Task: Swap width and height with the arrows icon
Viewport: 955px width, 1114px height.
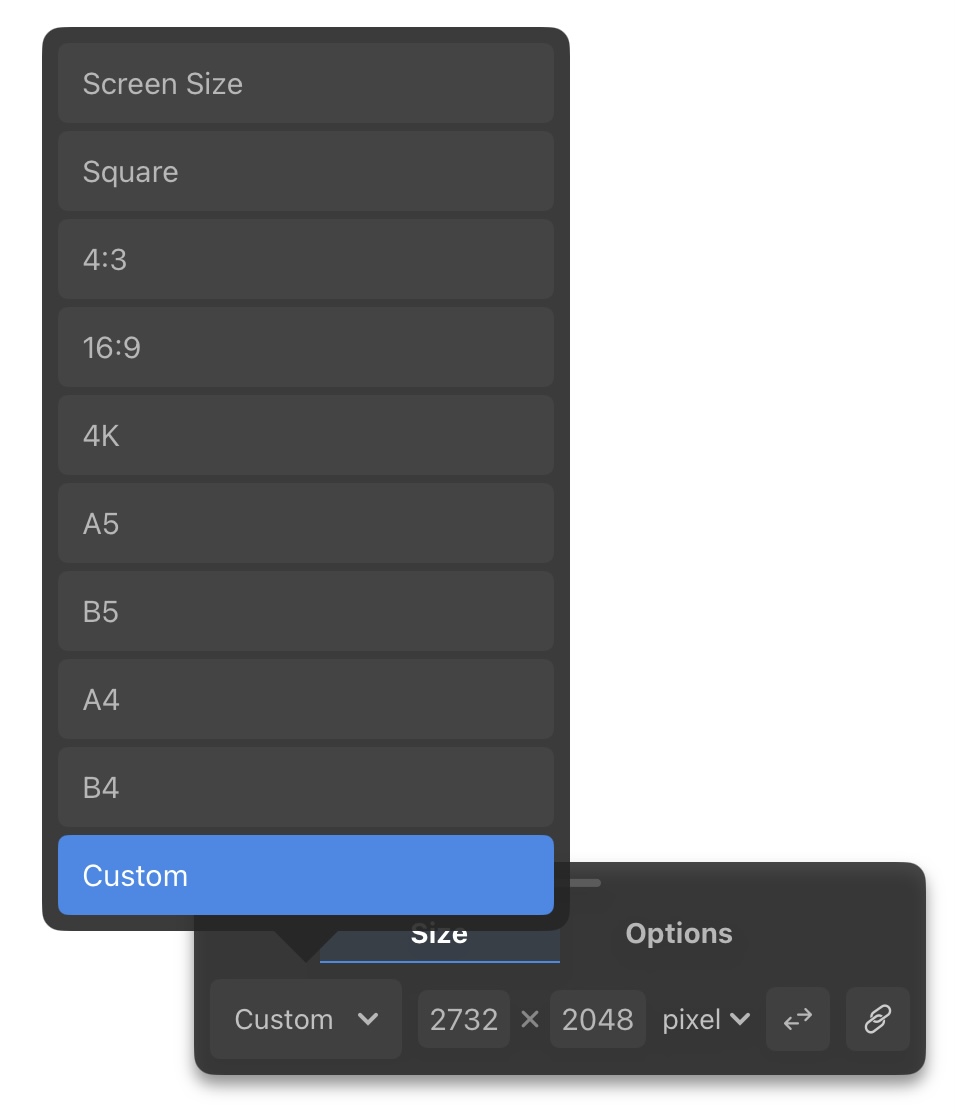Action: pyautogui.click(x=797, y=1019)
